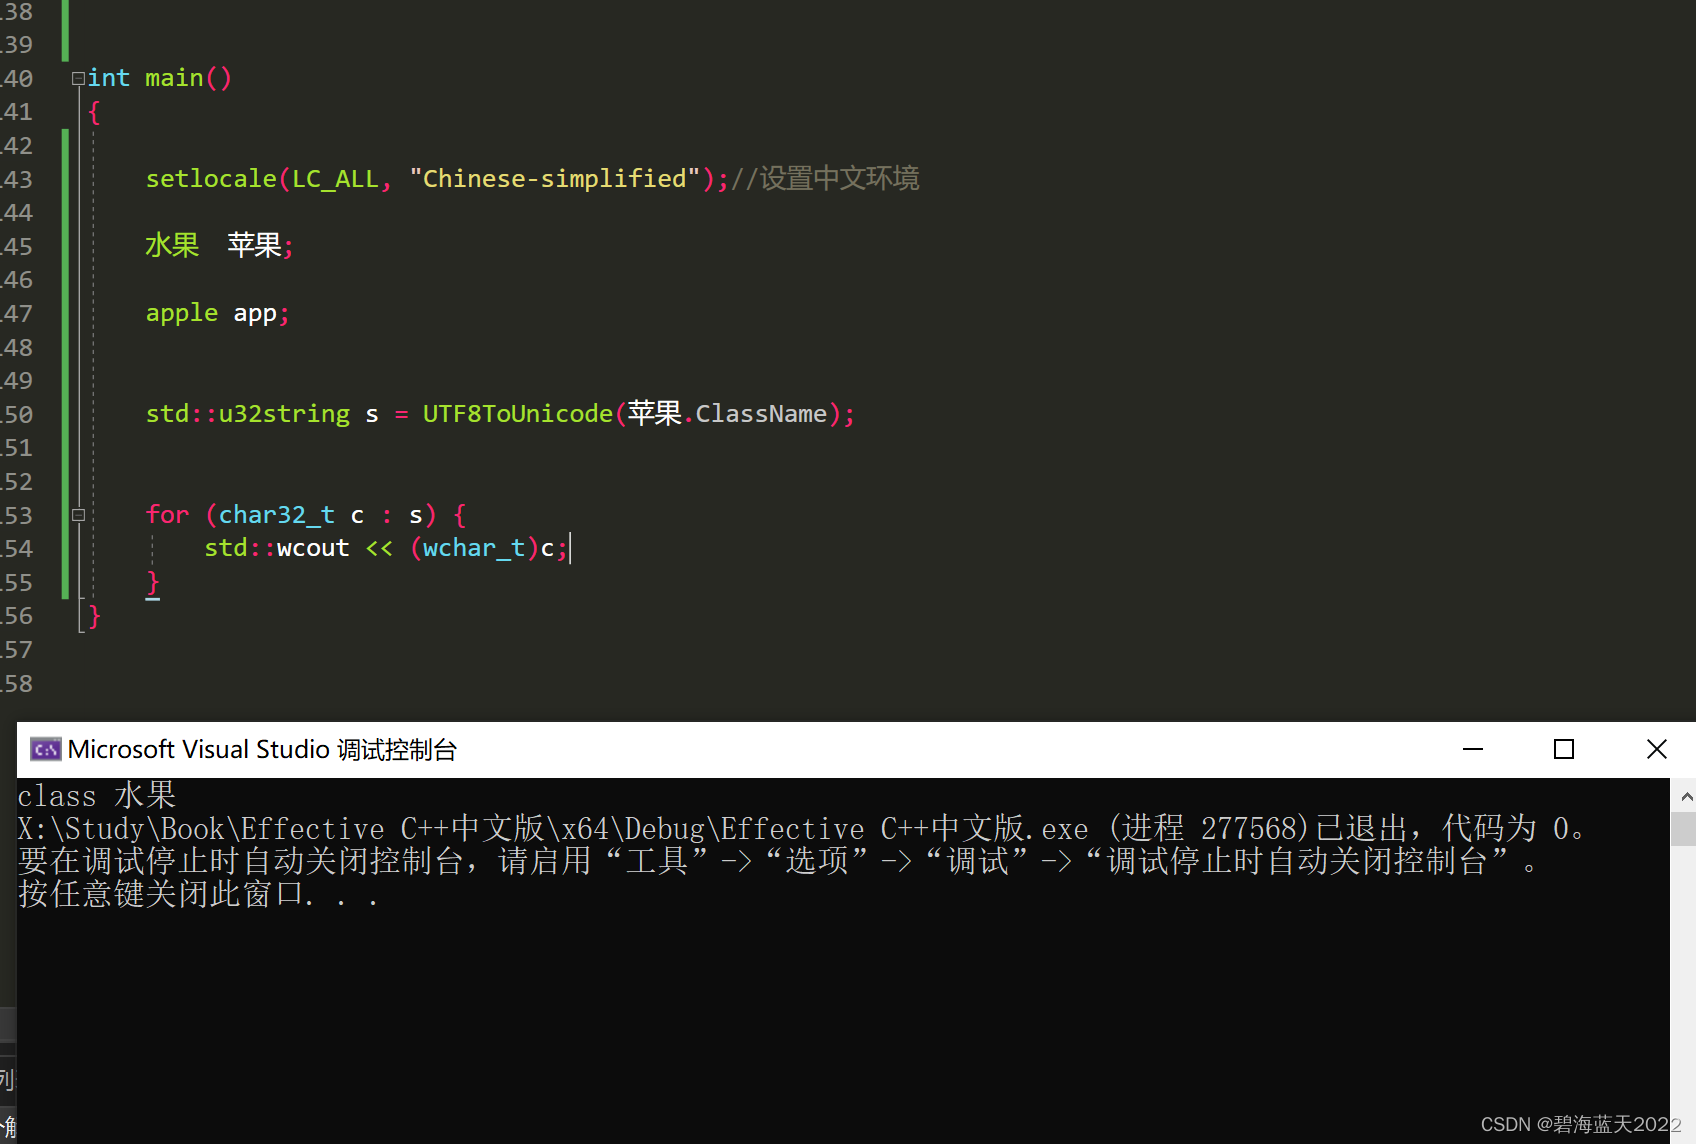Click the debug console app icon

click(45, 749)
